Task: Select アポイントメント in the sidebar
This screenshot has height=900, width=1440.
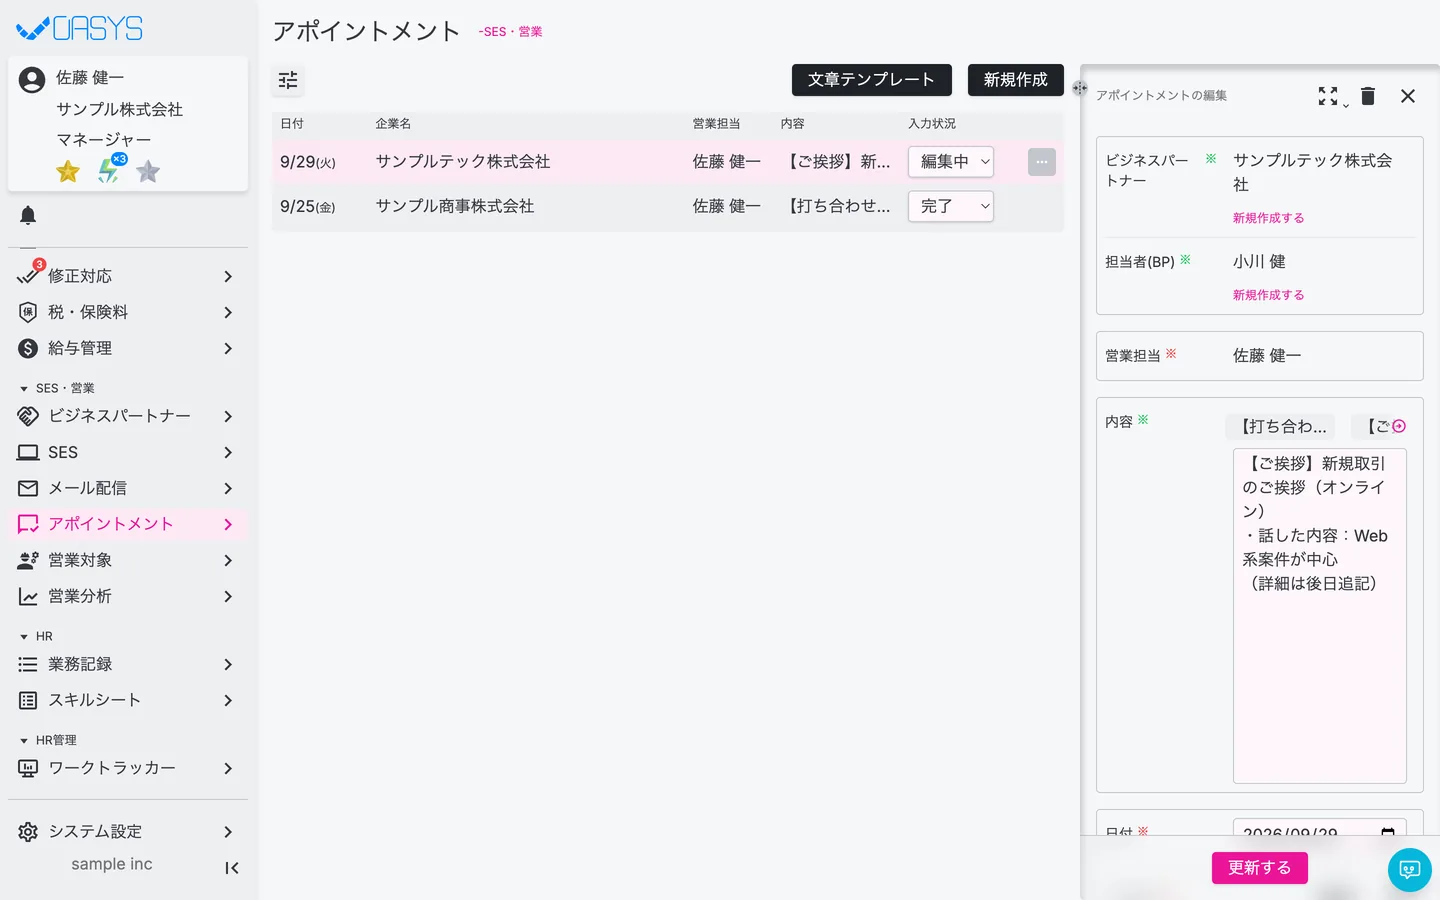Action: (128, 524)
